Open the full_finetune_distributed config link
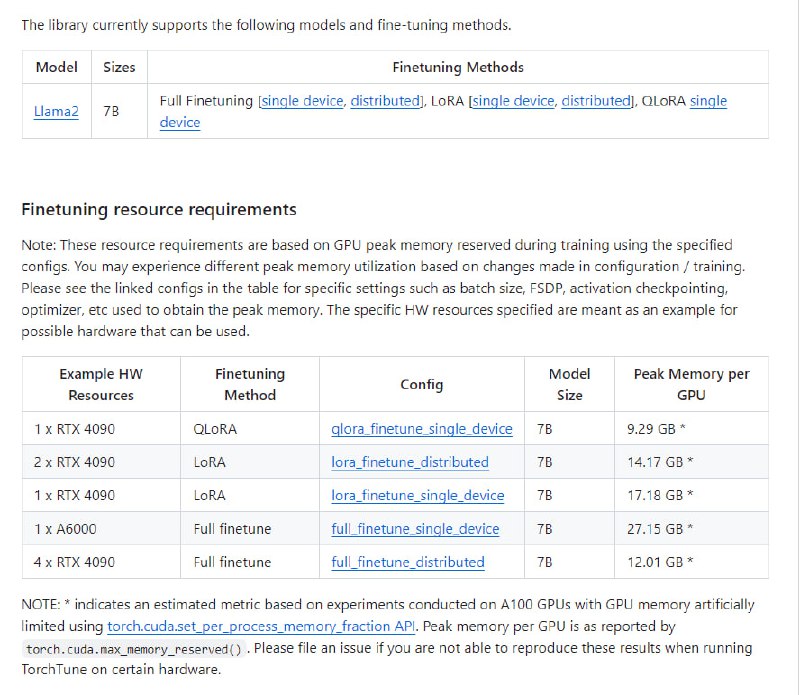 (407, 561)
